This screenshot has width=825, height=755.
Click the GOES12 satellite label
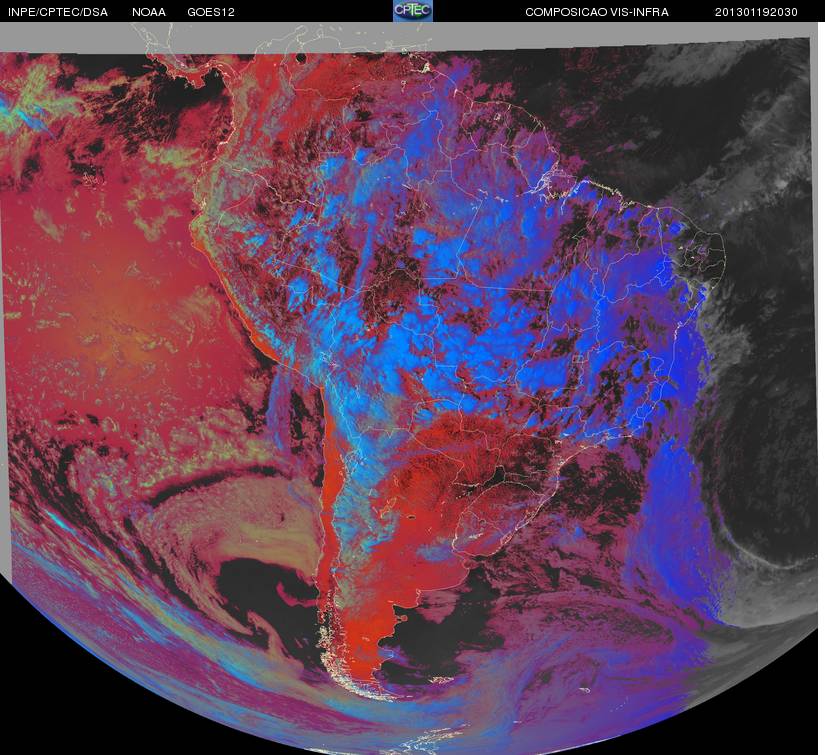tap(211, 12)
